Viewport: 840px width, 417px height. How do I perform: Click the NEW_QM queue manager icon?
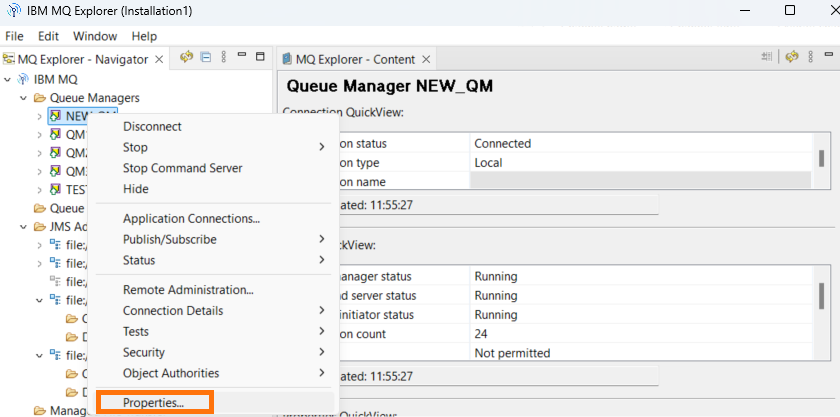click(x=55, y=116)
